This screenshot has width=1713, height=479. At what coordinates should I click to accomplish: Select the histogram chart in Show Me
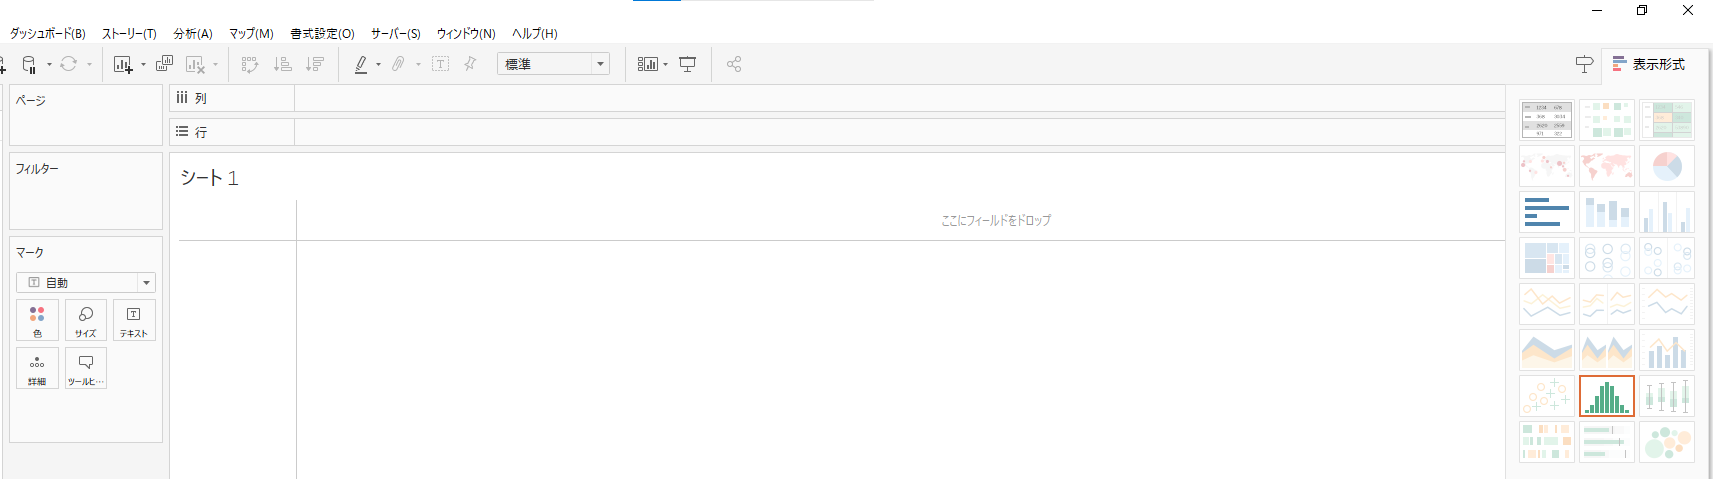tap(1606, 396)
